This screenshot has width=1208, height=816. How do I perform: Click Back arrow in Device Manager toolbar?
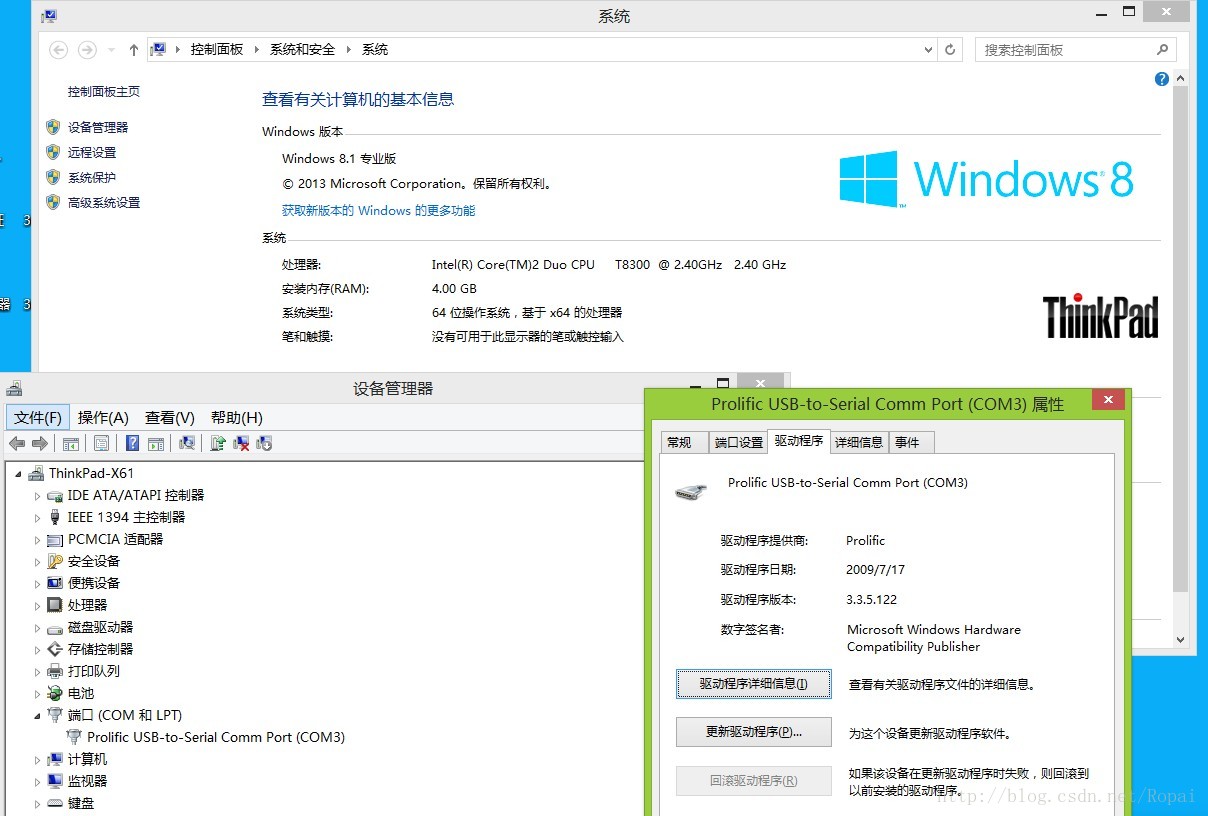click(x=17, y=443)
